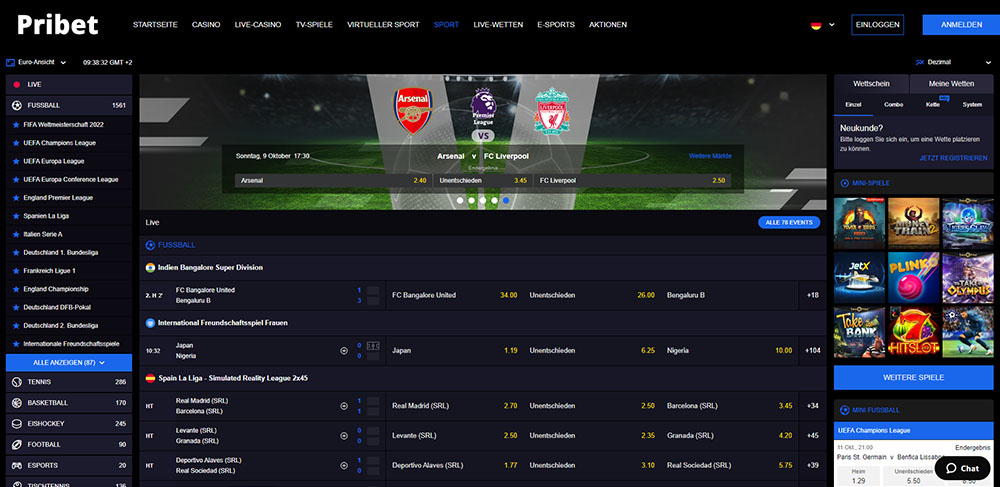
Task: Open the Chat widget
Action: (x=962, y=468)
